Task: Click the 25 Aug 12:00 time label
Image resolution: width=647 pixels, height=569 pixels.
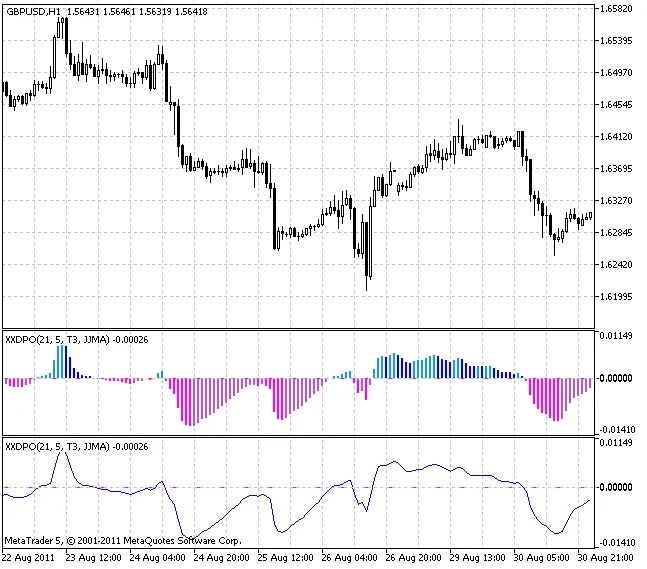Action: coord(287,557)
